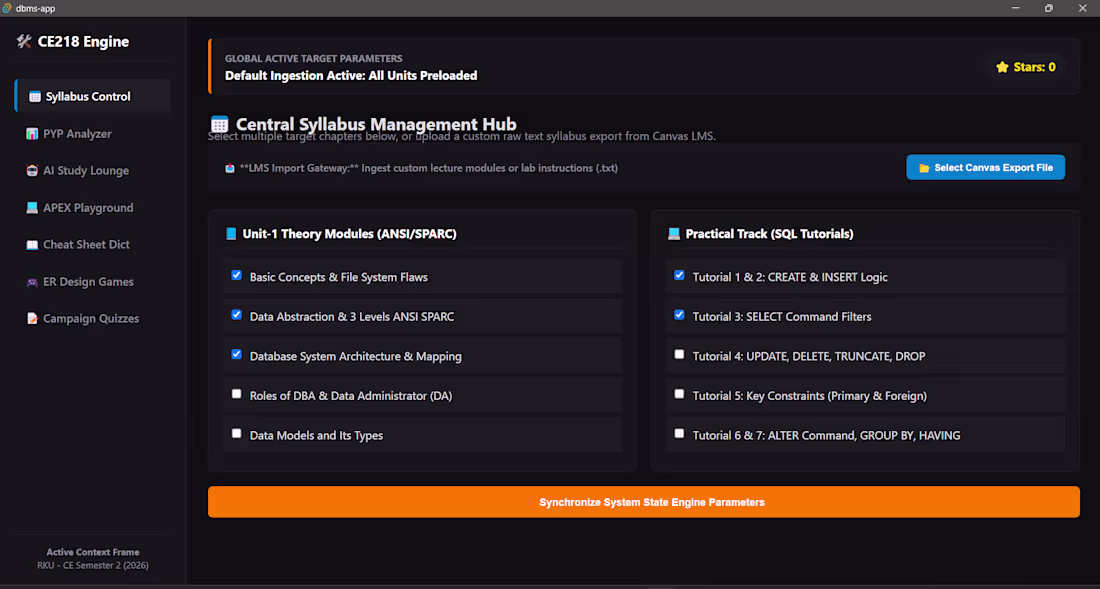Click the AI Study Lounge robot icon
Image resolution: width=1100 pixels, height=589 pixels.
tap(32, 171)
